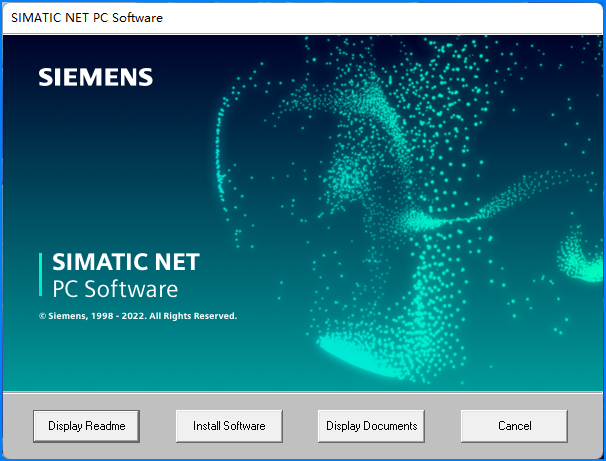Viewport: 606px width, 461px height.
Task: Cancel the SIMATIC NET installer
Action: (514, 426)
